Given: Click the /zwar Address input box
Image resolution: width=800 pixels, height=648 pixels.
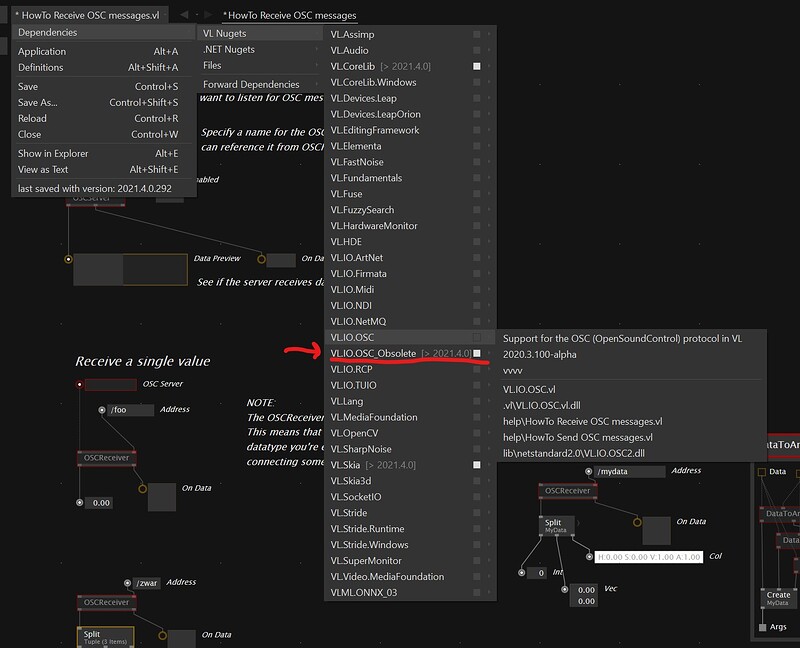Looking at the screenshot, I should pyautogui.click(x=146, y=583).
